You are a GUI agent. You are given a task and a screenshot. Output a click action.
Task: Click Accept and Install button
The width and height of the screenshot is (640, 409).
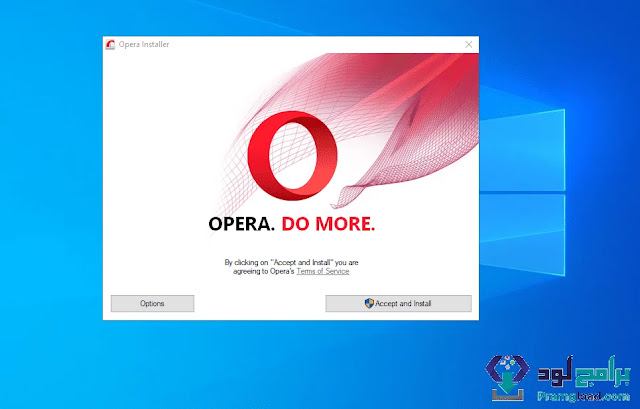point(398,303)
